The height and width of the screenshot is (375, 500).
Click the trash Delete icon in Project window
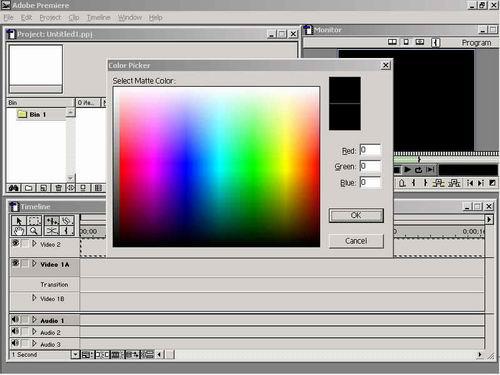click(x=58, y=188)
